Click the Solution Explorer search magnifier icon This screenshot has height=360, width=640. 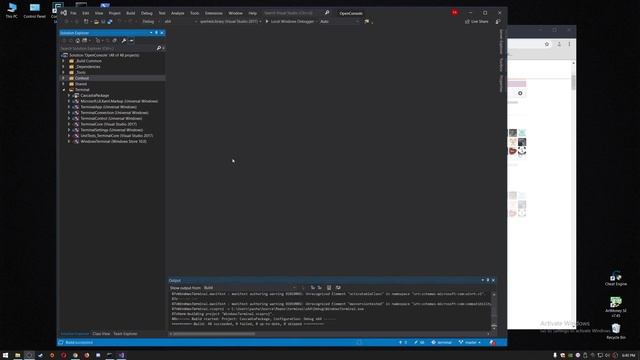click(159, 48)
